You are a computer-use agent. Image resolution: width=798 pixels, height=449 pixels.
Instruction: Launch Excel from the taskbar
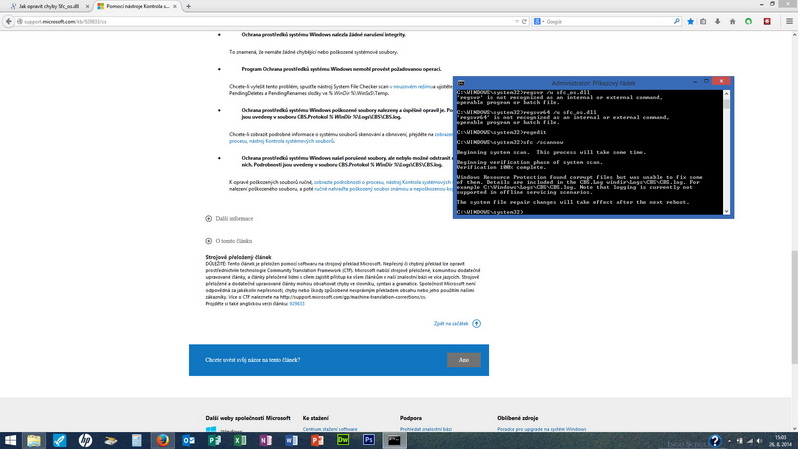pos(240,440)
